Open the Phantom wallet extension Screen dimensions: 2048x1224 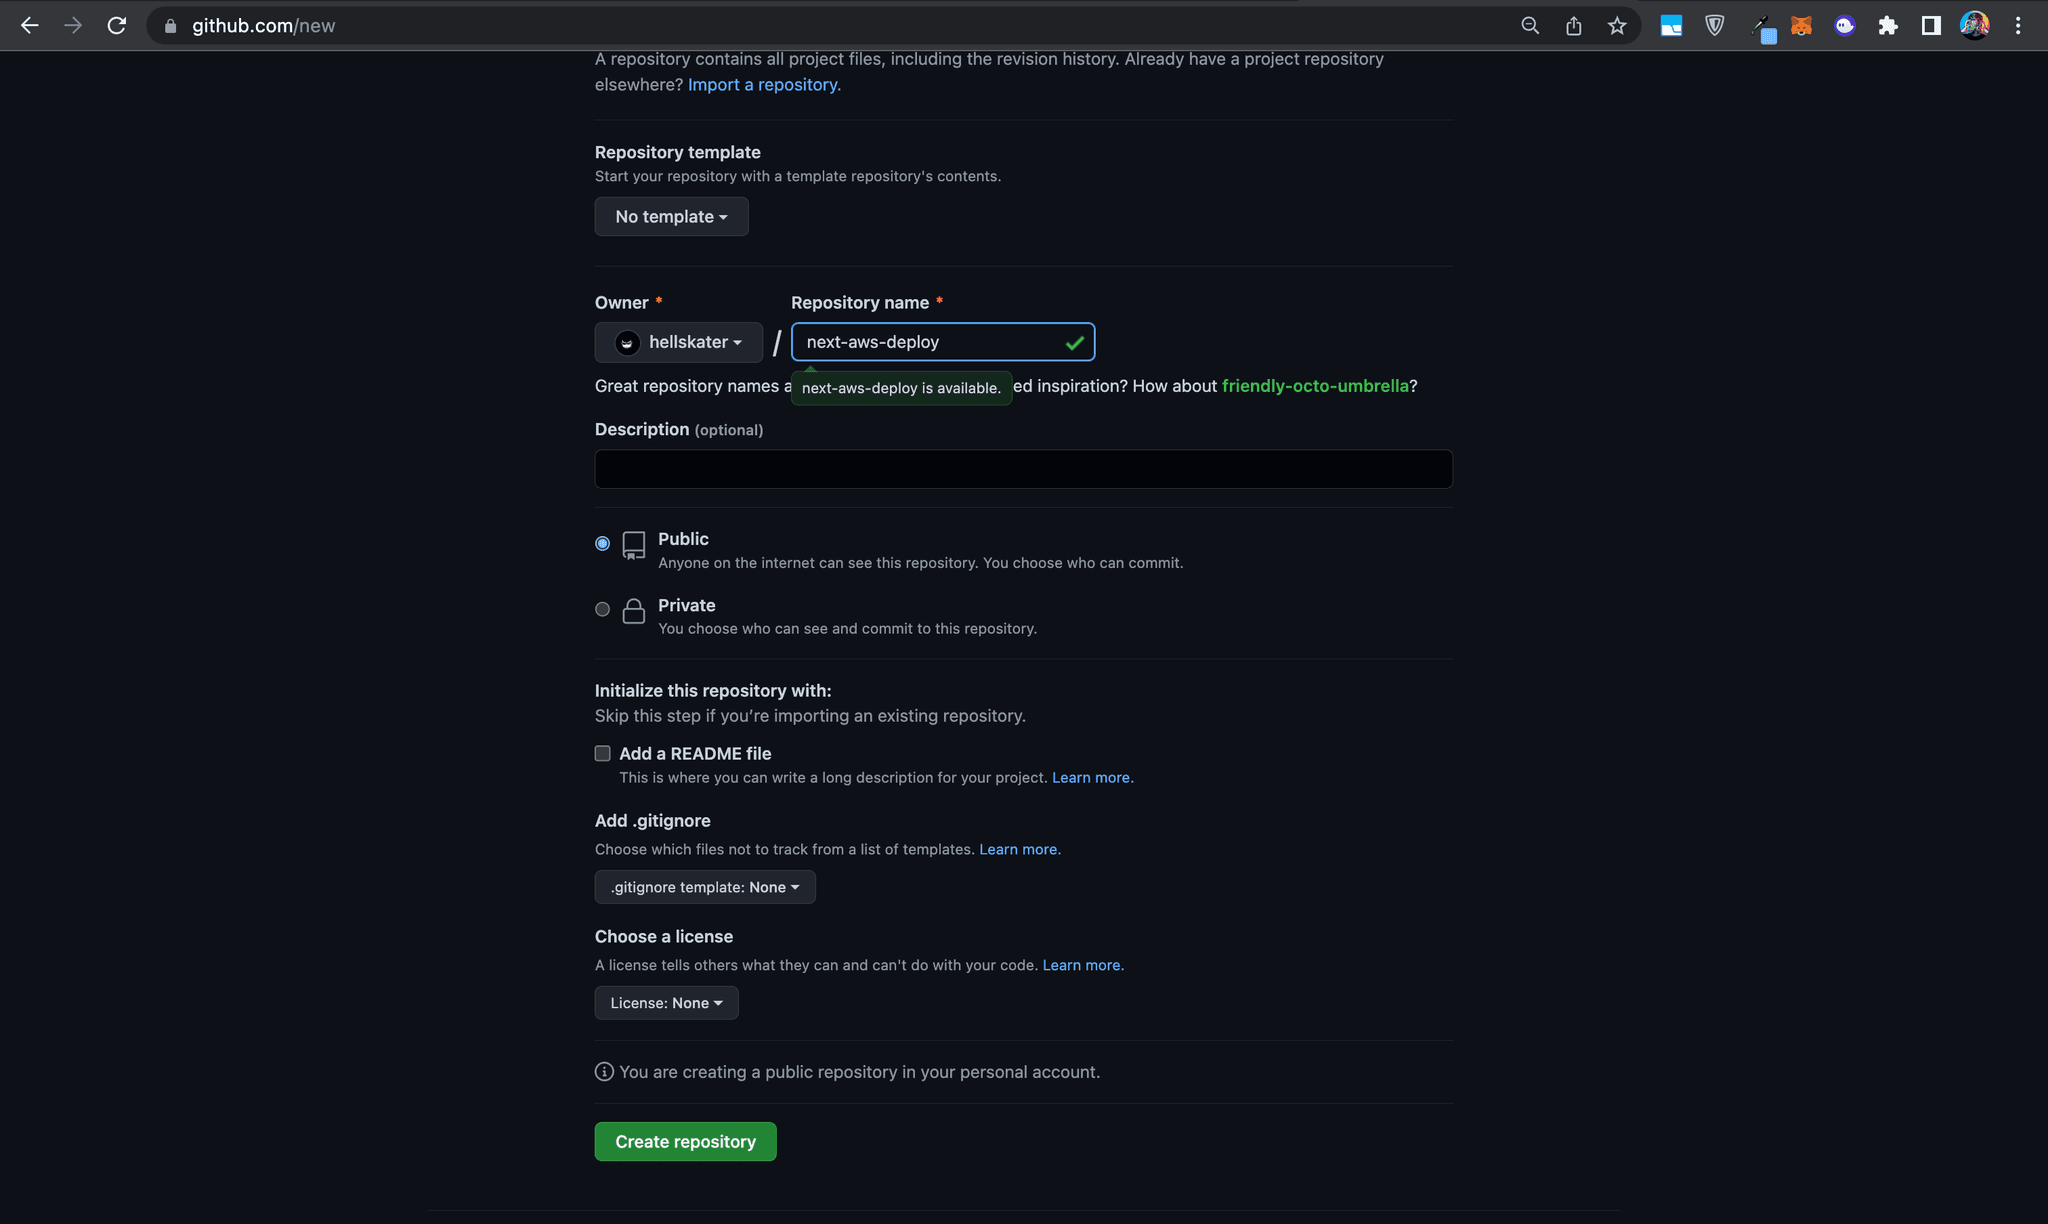[x=1844, y=25]
